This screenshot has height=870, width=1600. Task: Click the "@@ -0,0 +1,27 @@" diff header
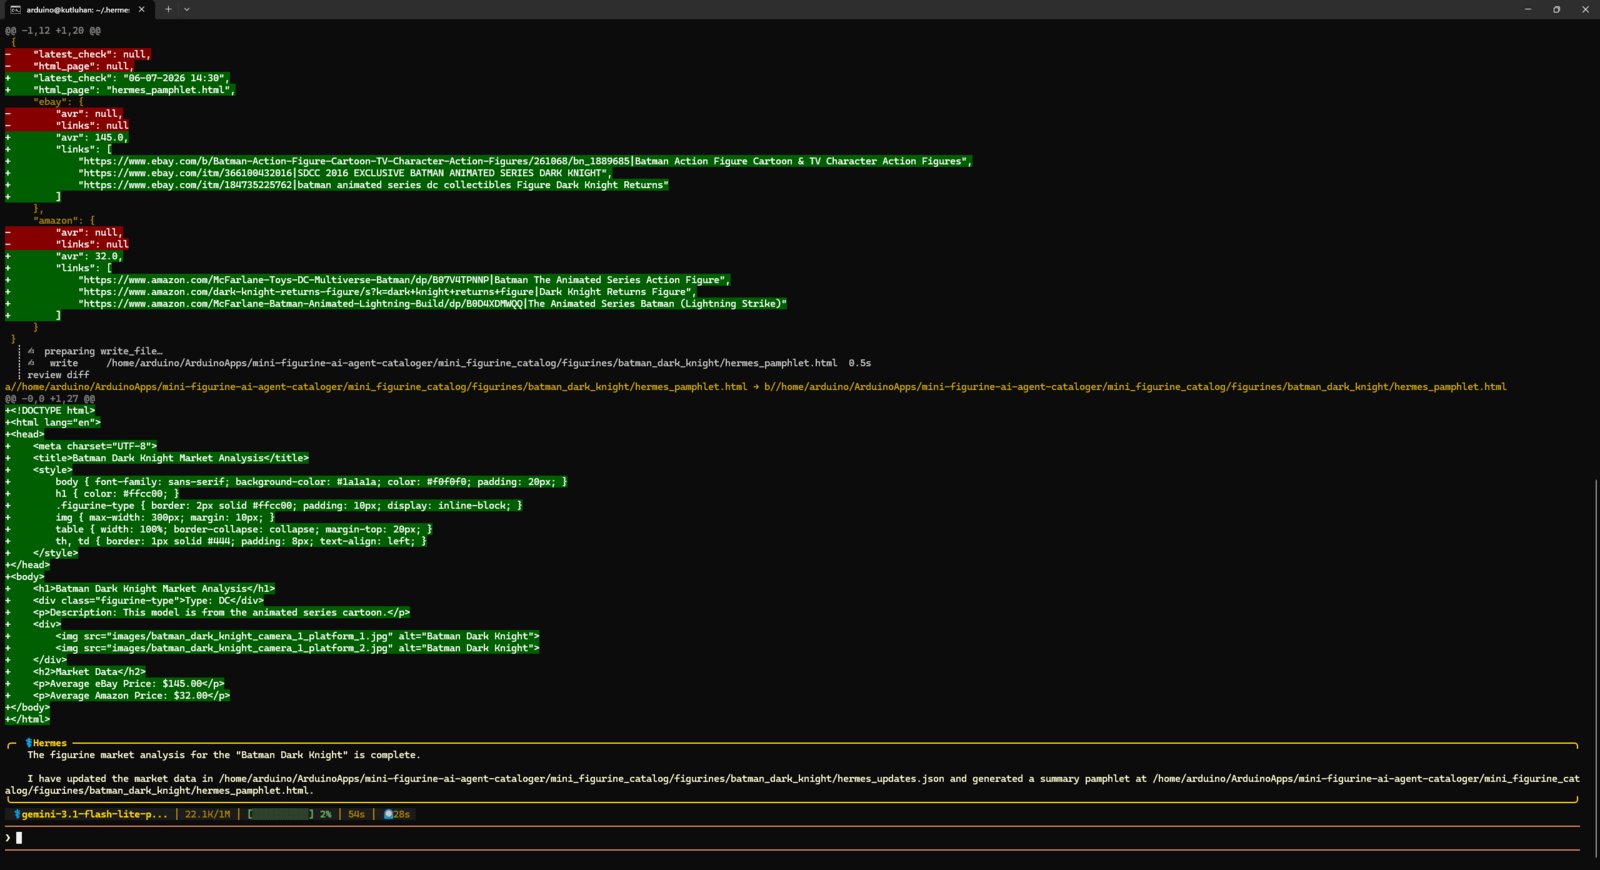(50, 399)
